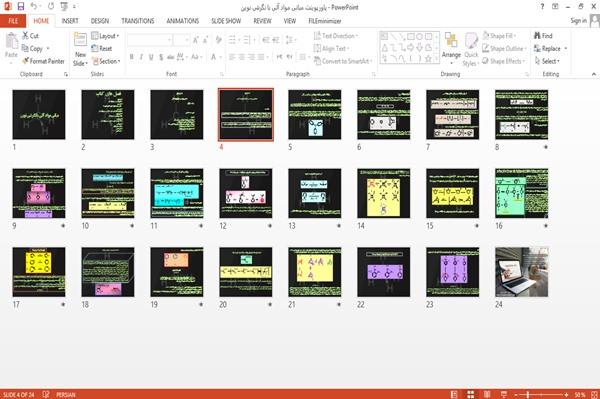Click Normal view icon in status bar
600x399 pixels.
coord(454,394)
